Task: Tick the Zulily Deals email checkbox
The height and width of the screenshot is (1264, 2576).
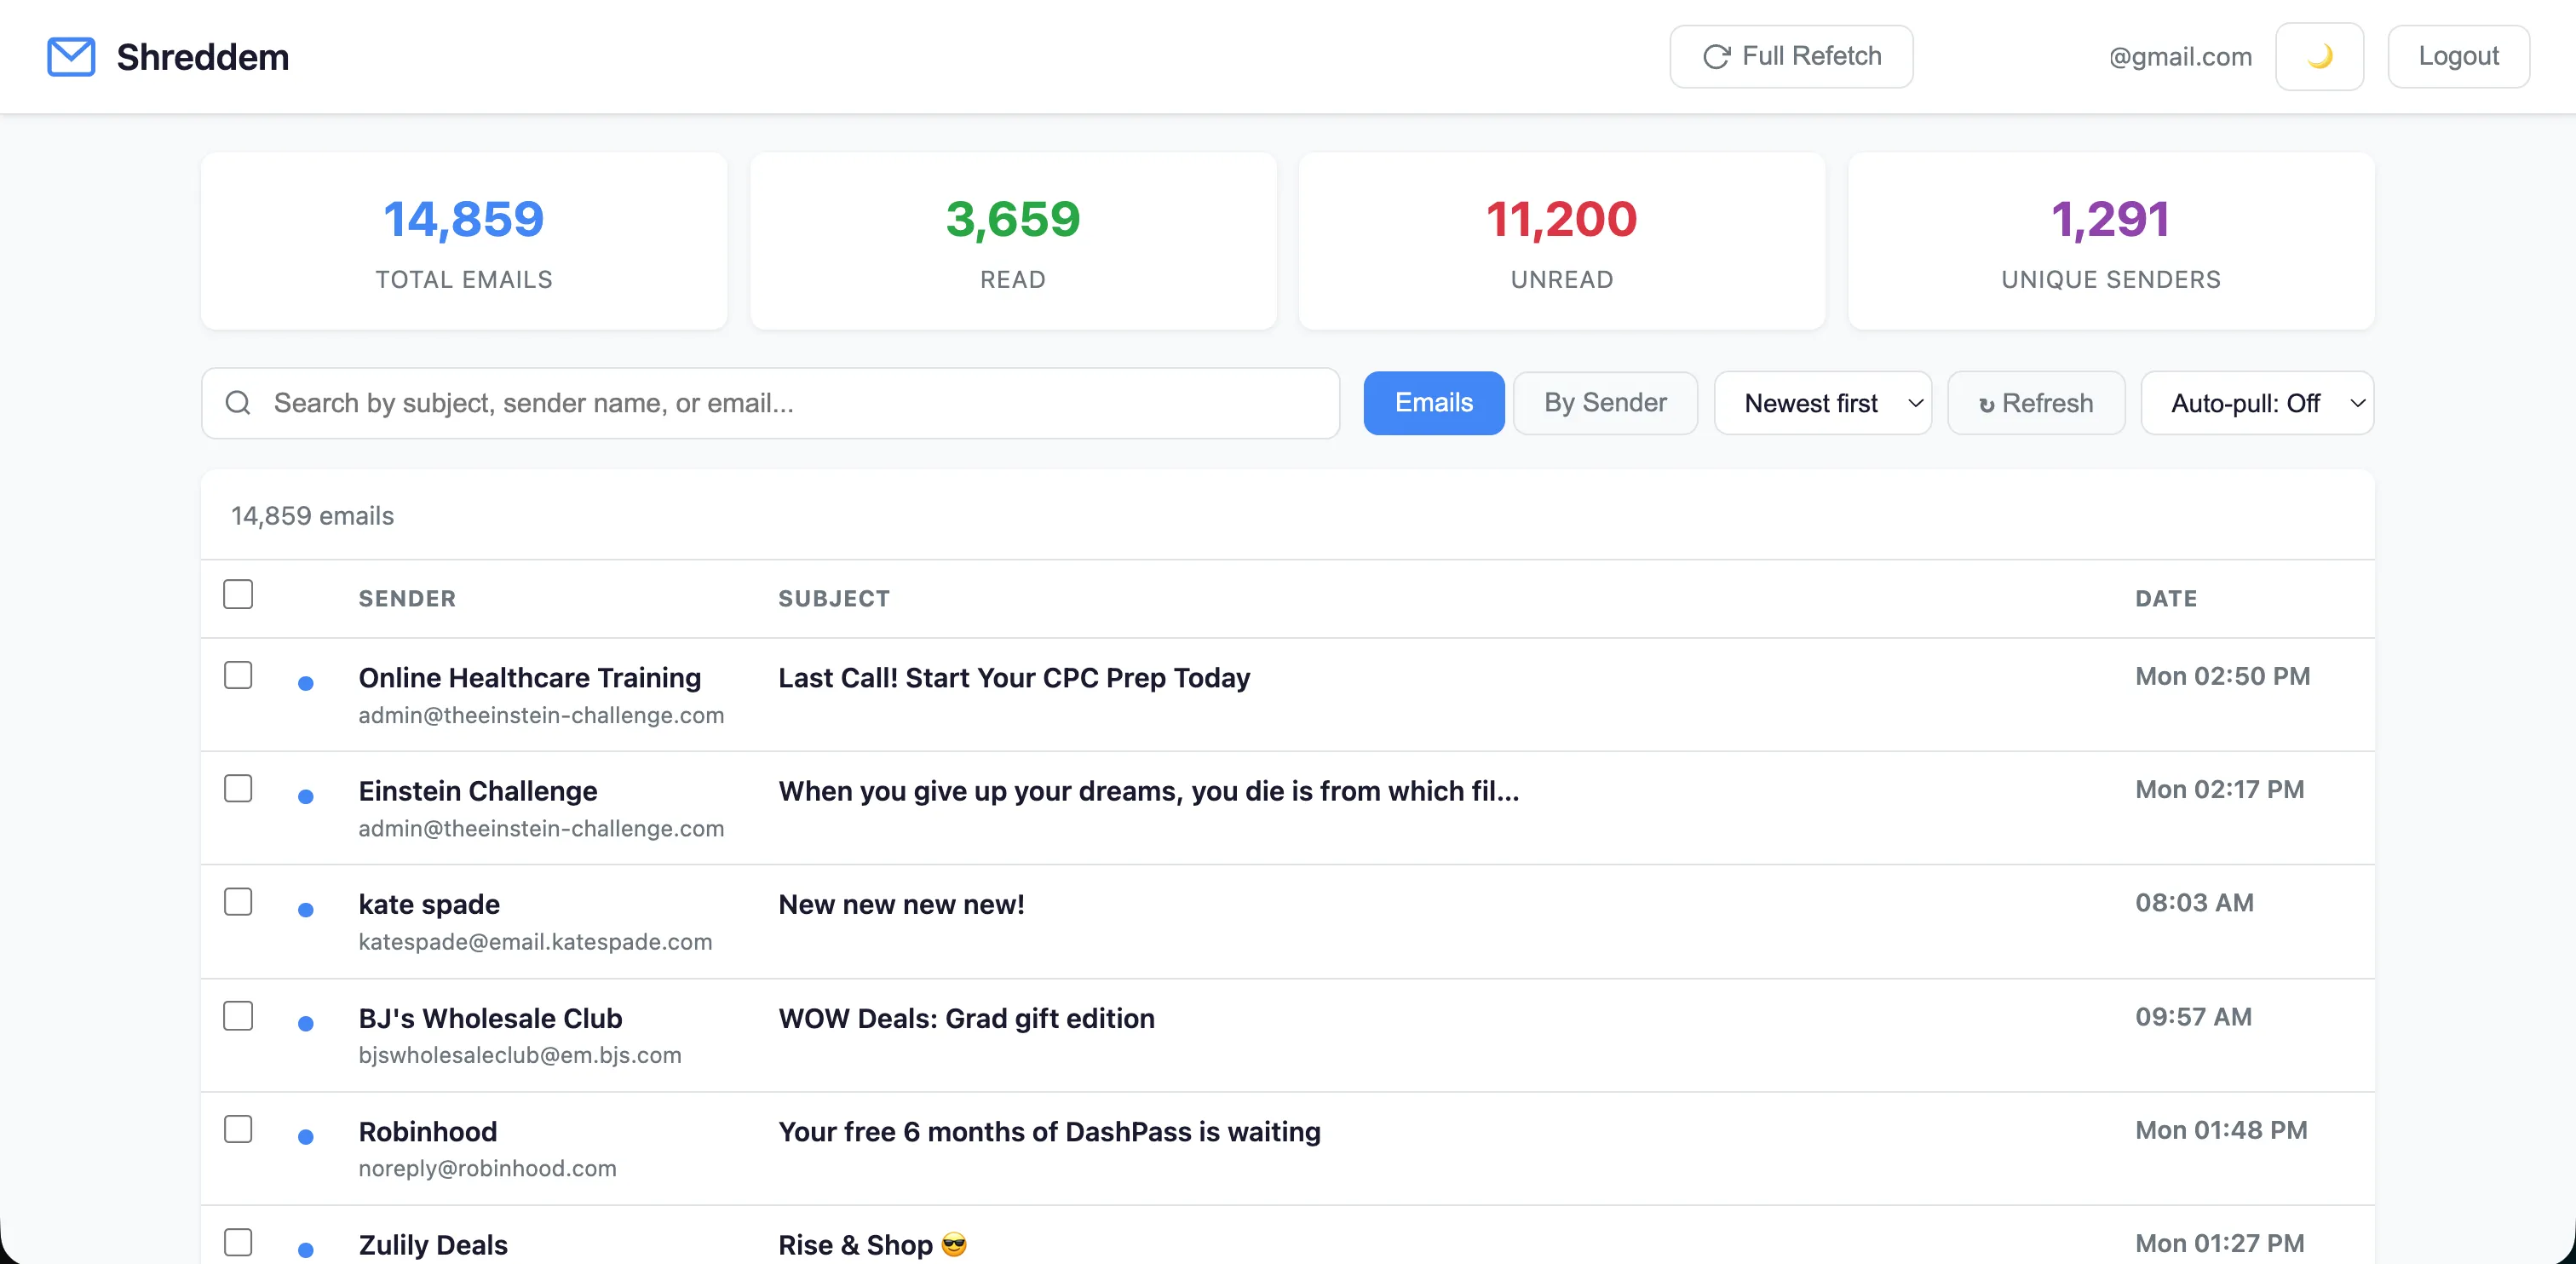Action: [x=238, y=1241]
